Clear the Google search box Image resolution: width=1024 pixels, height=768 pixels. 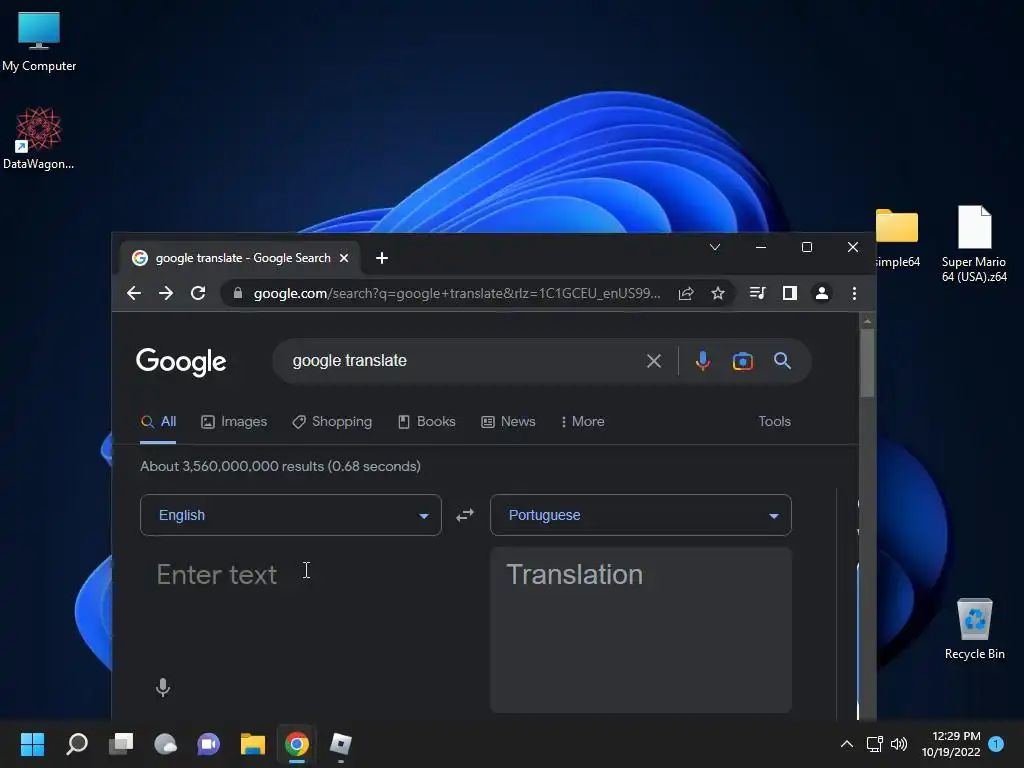pyautogui.click(x=654, y=361)
